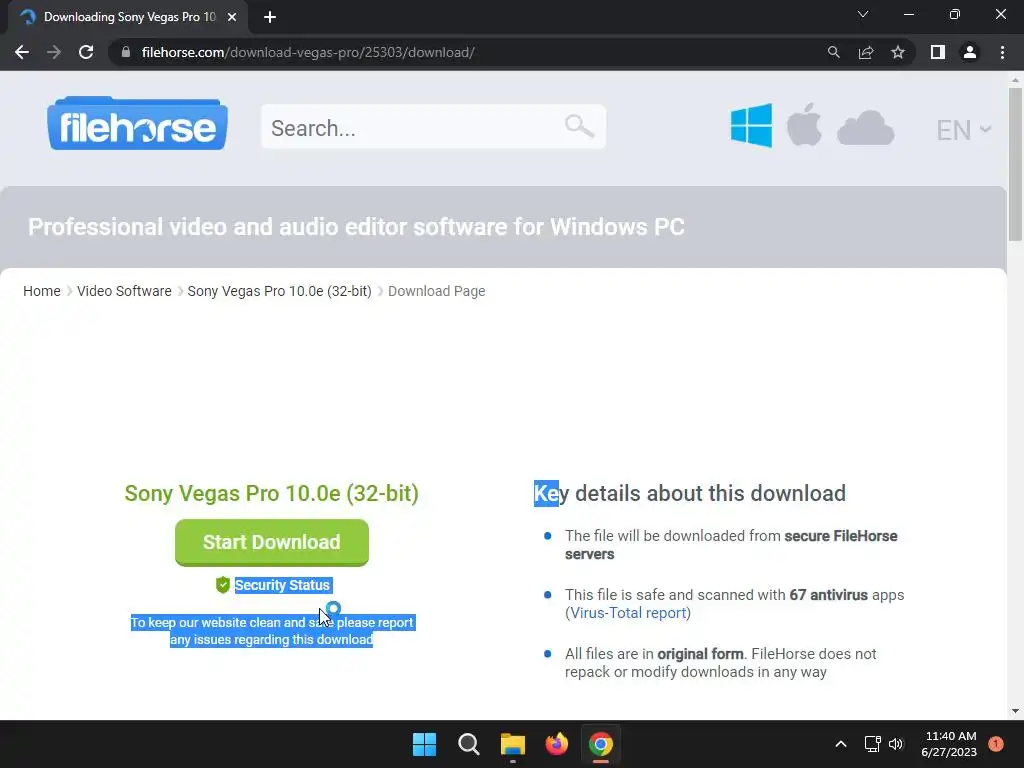1024x768 pixels.
Task: Open the Virus-Total report link
Action: [628, 613]
